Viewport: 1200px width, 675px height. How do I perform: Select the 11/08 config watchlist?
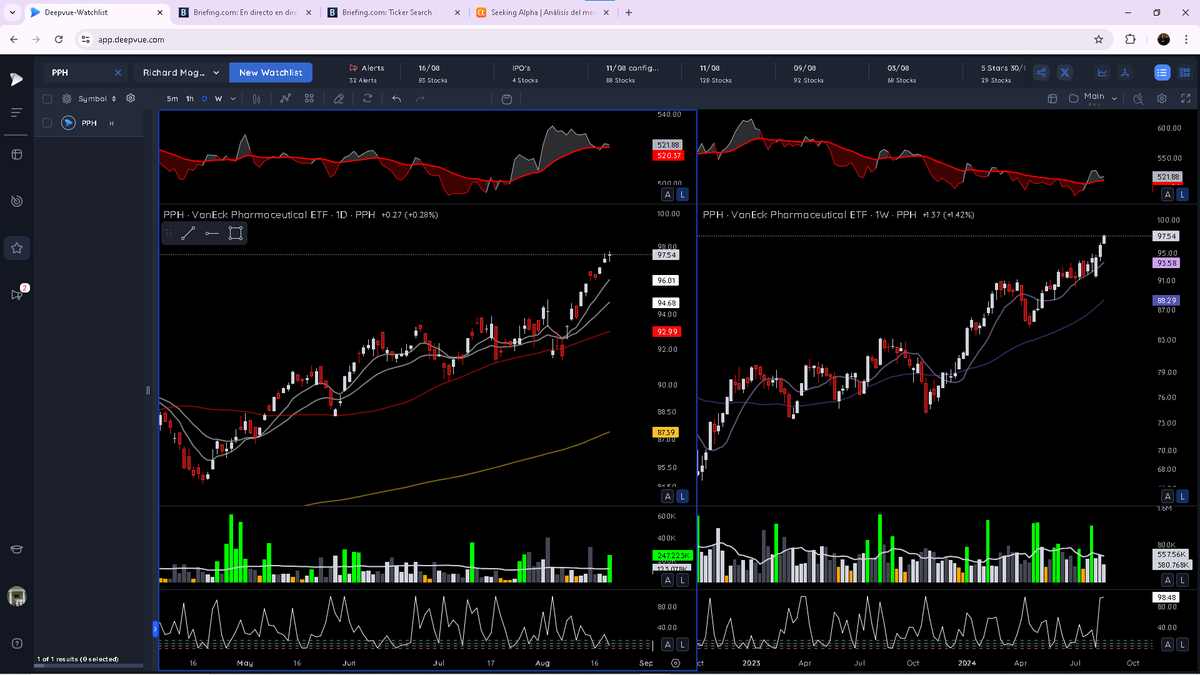pos(630,74)
